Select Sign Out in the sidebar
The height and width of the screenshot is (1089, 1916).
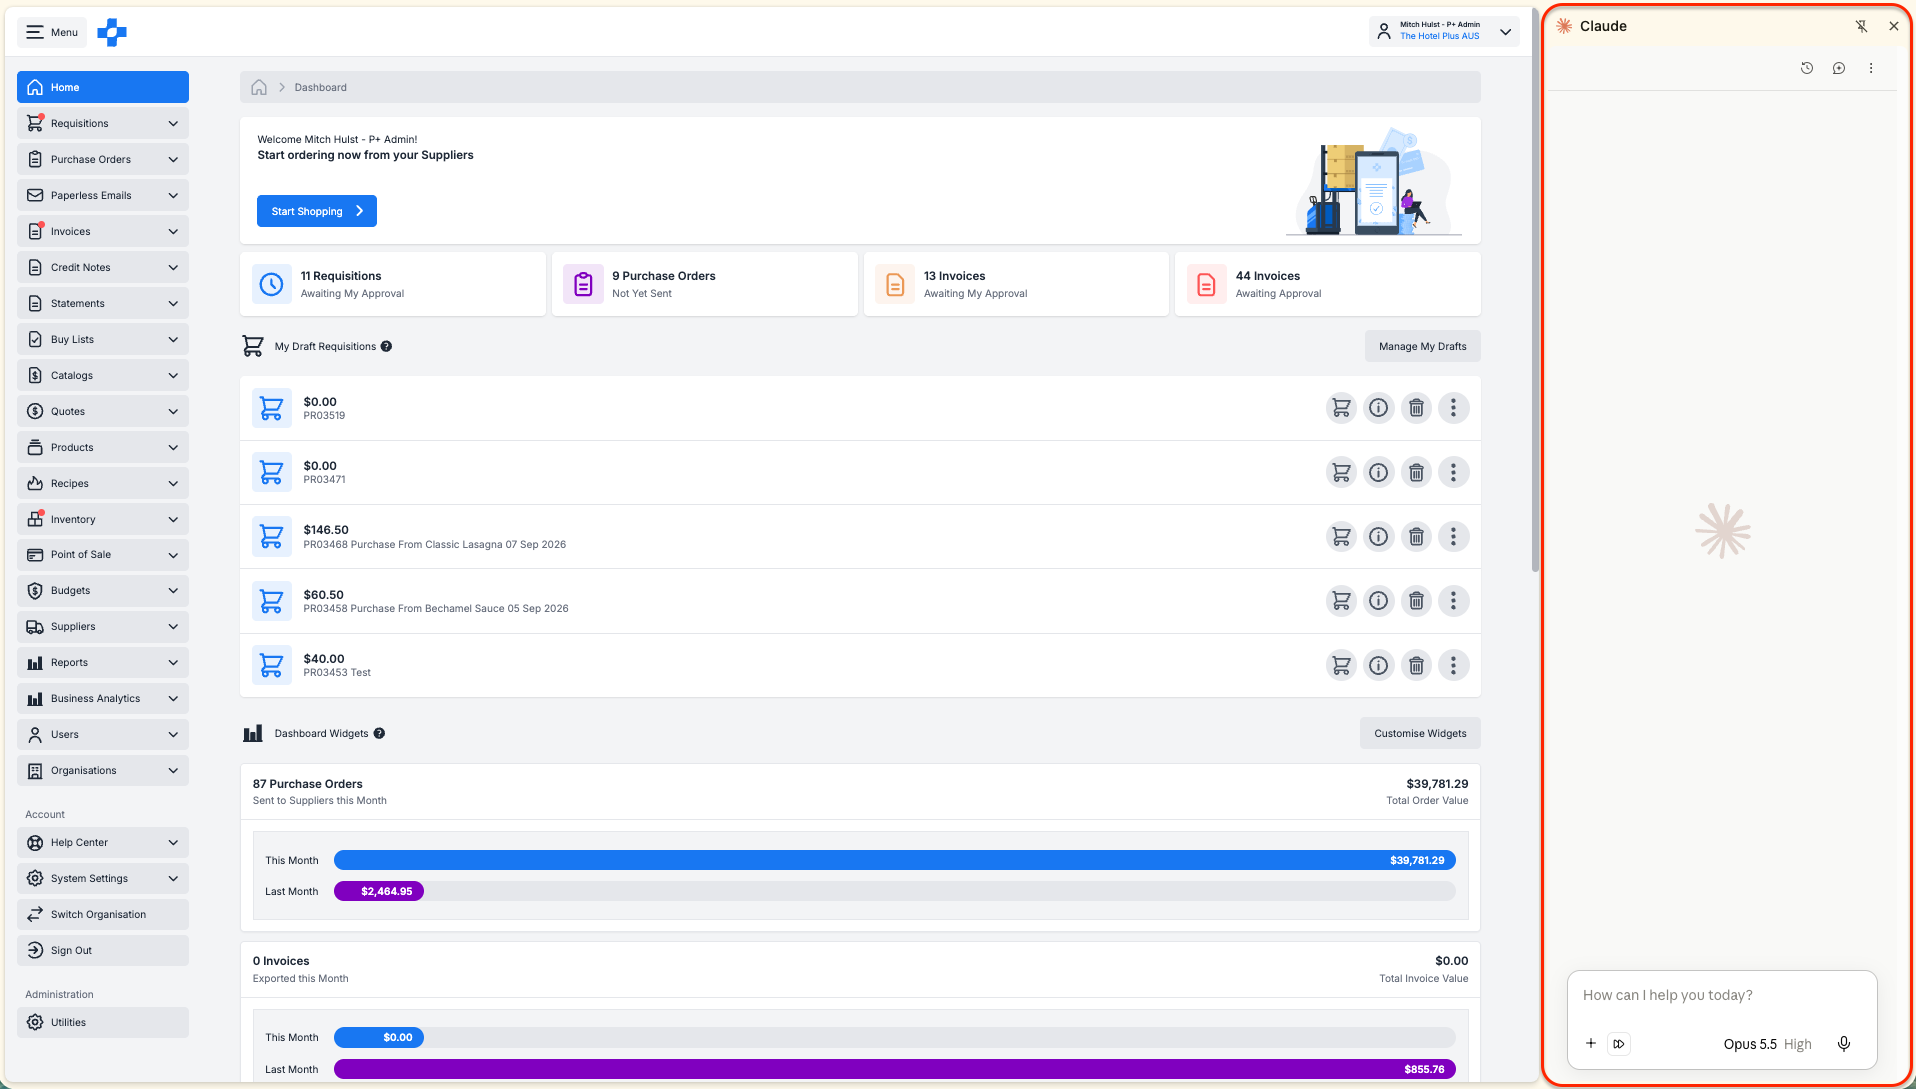coord(103,950)
